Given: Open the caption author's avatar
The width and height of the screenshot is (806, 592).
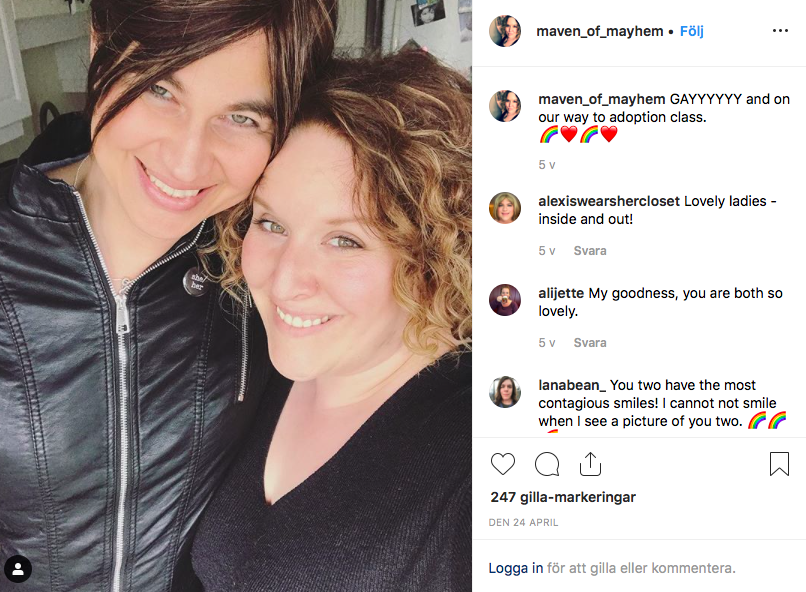Looking at the screenshot, I should (505, 106).
